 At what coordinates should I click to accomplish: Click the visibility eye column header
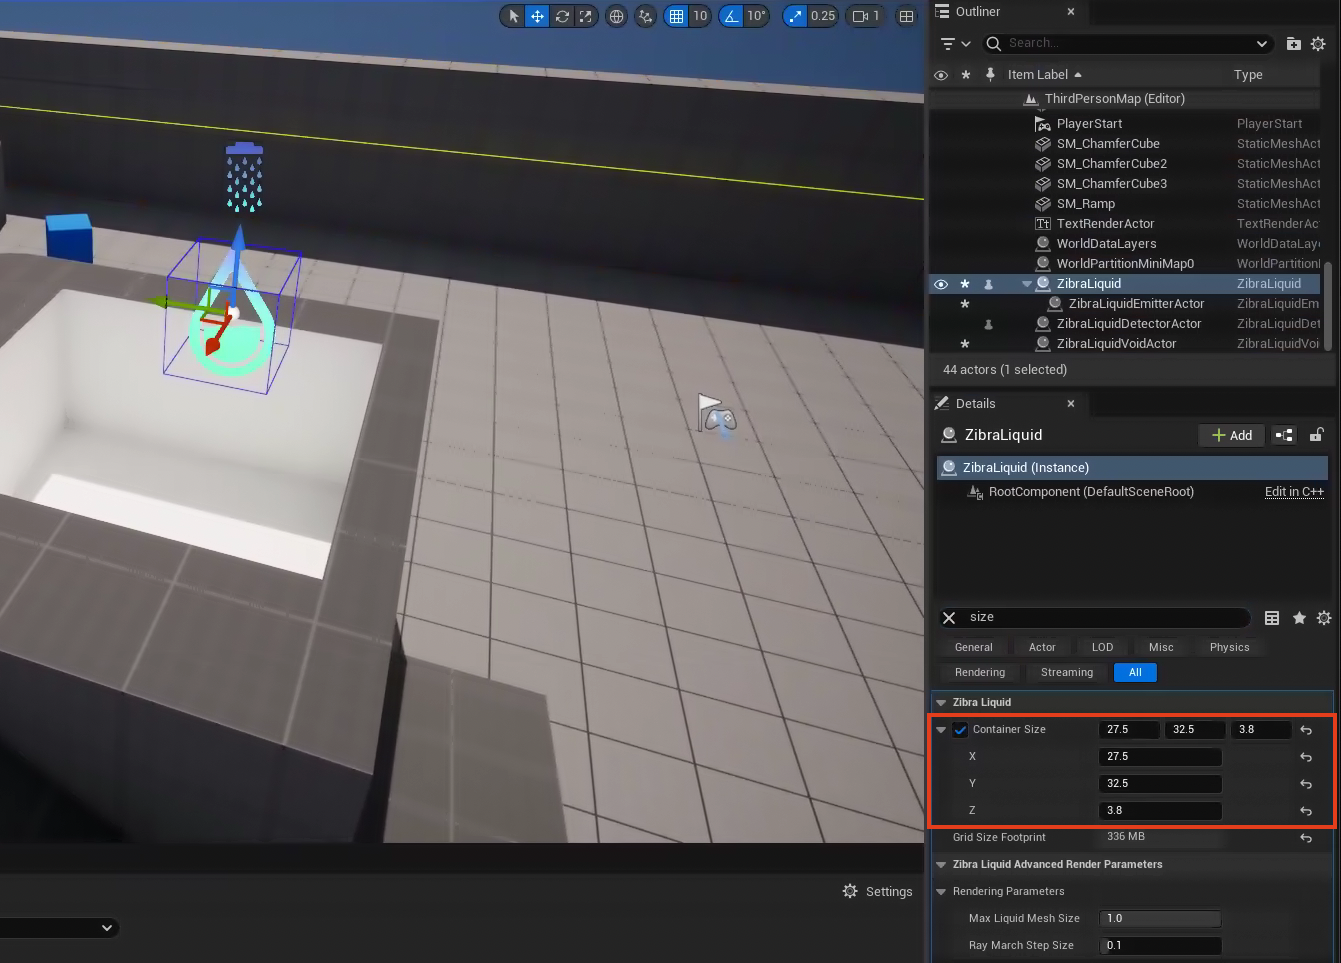coord(940,75)
